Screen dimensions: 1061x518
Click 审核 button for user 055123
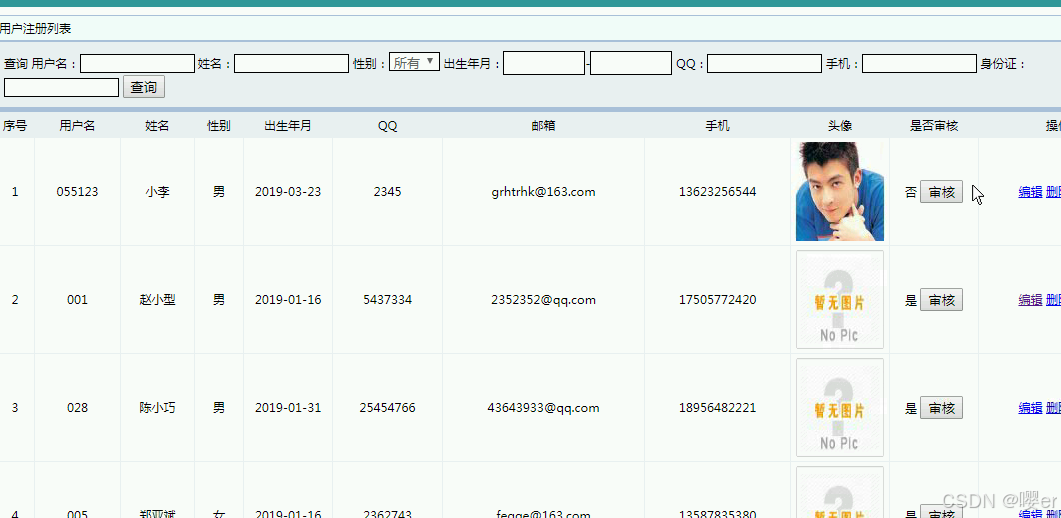click(x=941, y=192)
